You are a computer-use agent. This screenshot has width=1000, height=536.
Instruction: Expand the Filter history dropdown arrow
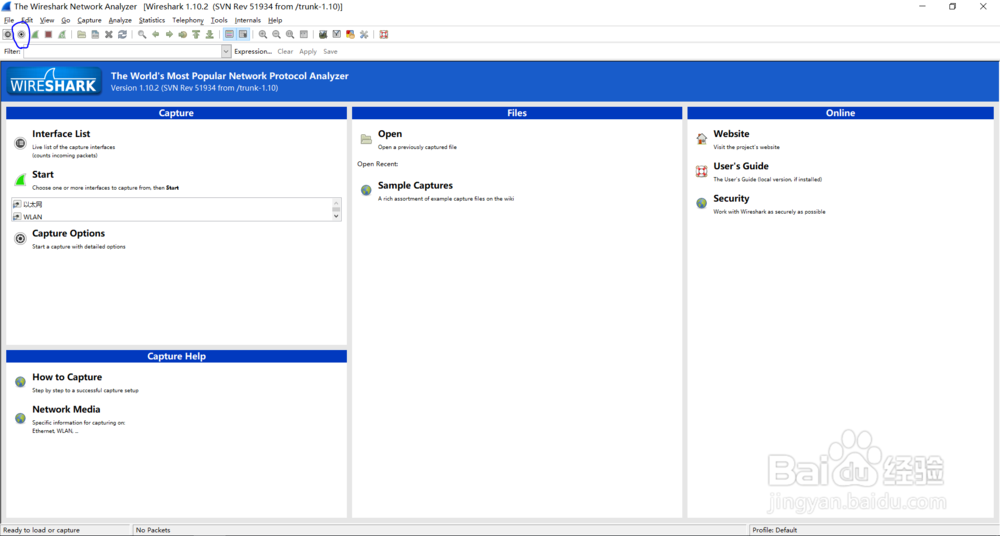(226, 52)
